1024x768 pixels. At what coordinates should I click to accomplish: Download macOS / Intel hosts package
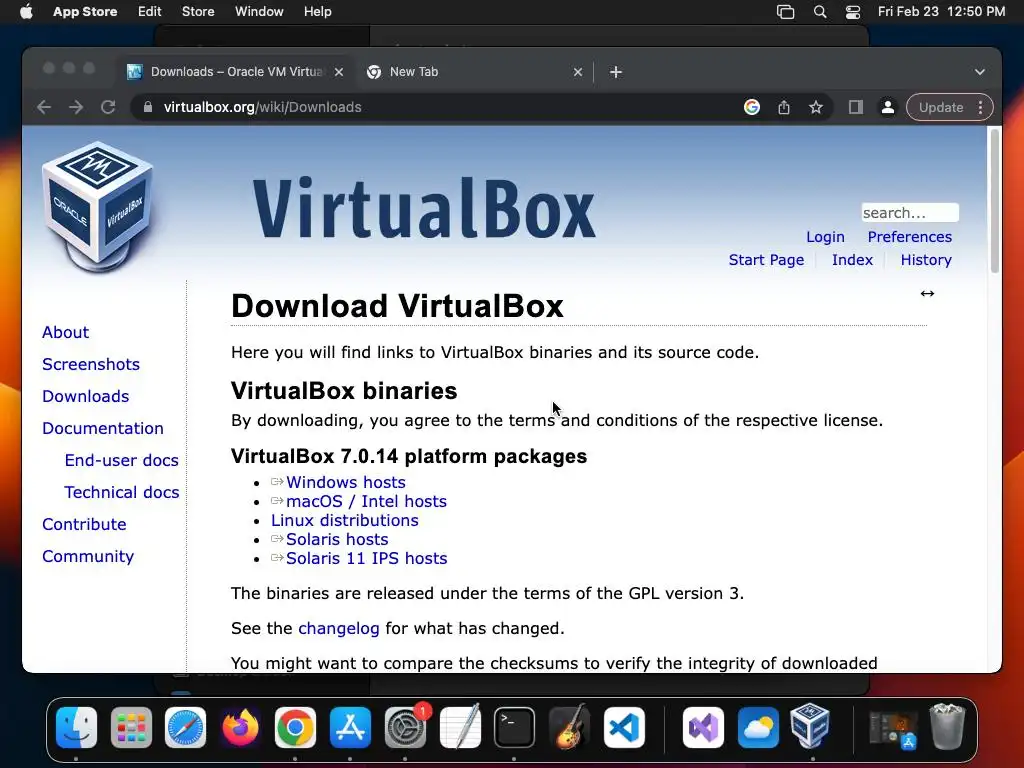[366, 501]
